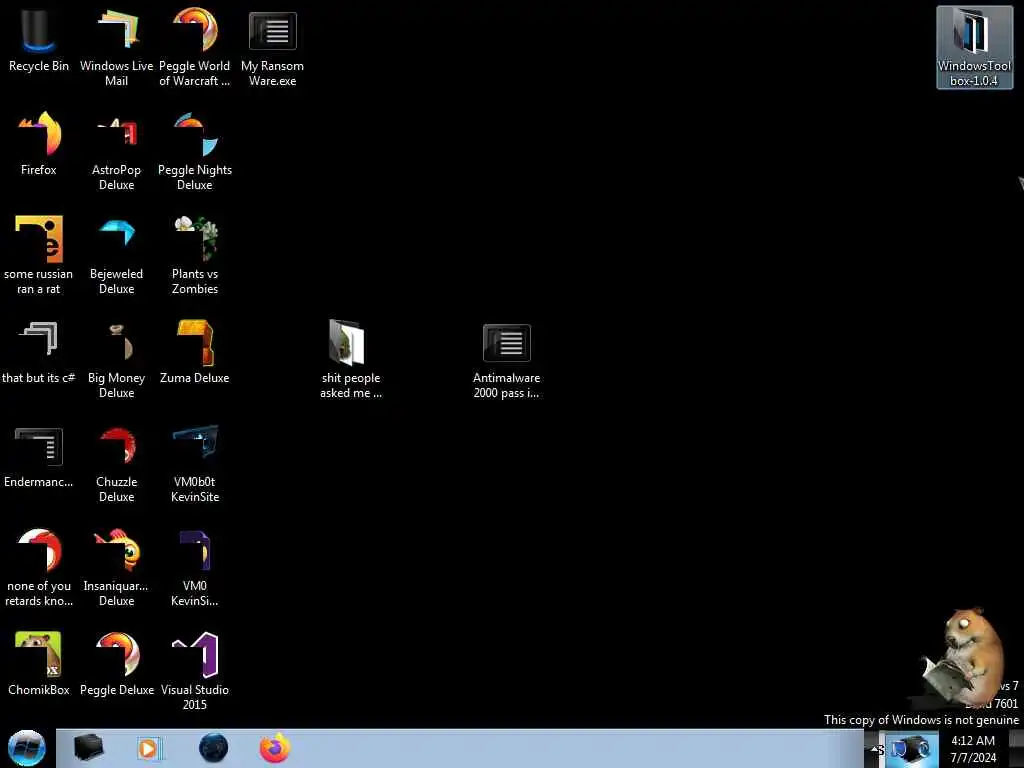This screenshot has height=768, width=1024.
Task: Select the 'some russian ran a rat' icon
Action: point(39,255)
